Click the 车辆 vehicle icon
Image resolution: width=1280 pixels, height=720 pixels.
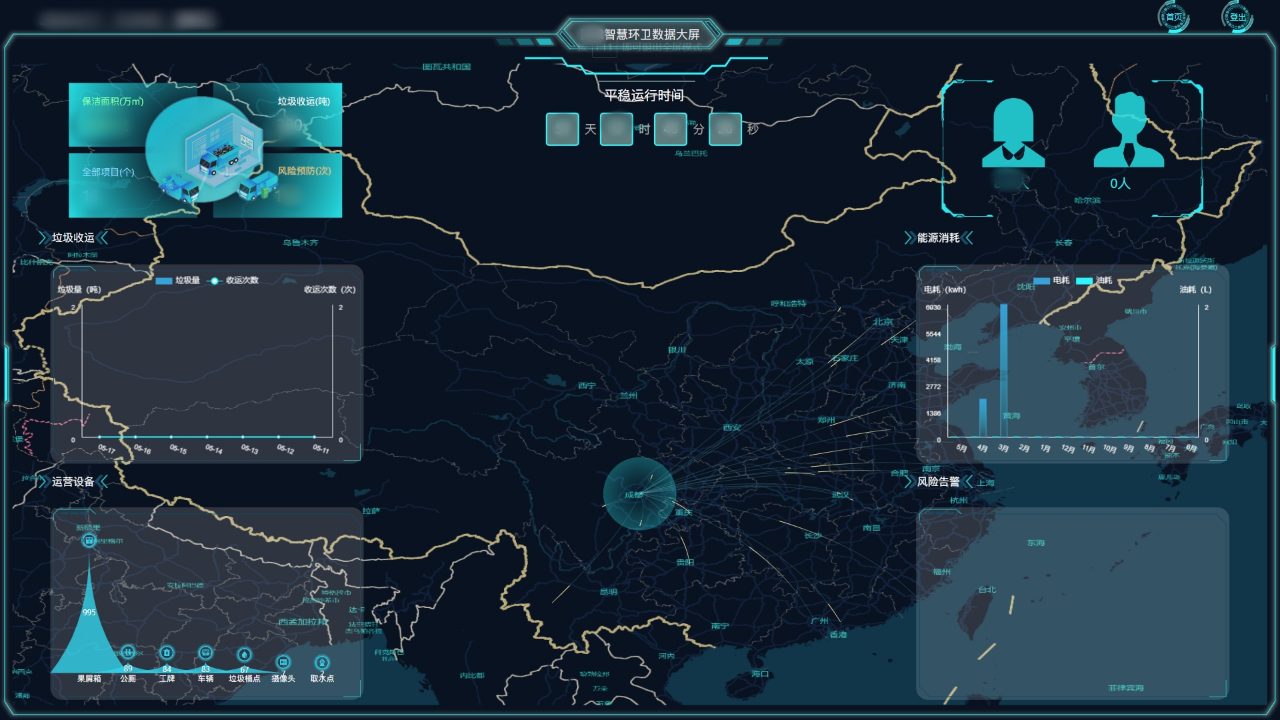coord(205,652)
